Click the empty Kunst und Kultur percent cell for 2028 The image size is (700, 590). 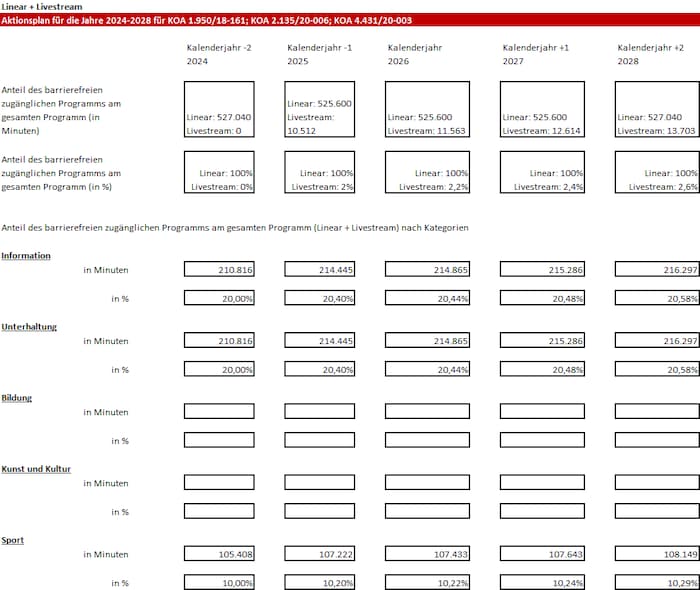coord(656,511)
